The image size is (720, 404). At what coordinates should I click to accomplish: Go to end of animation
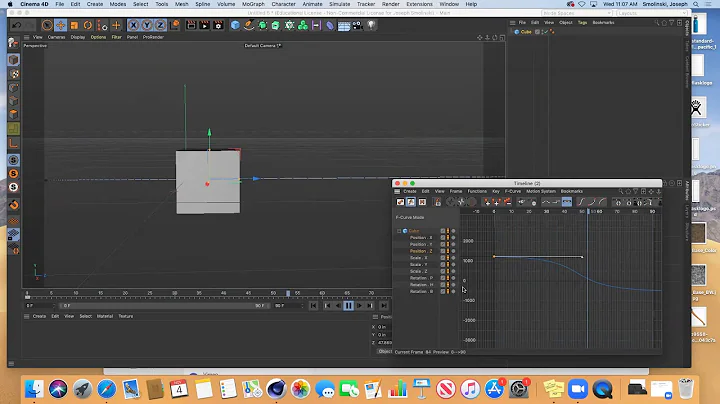point(384,306)
